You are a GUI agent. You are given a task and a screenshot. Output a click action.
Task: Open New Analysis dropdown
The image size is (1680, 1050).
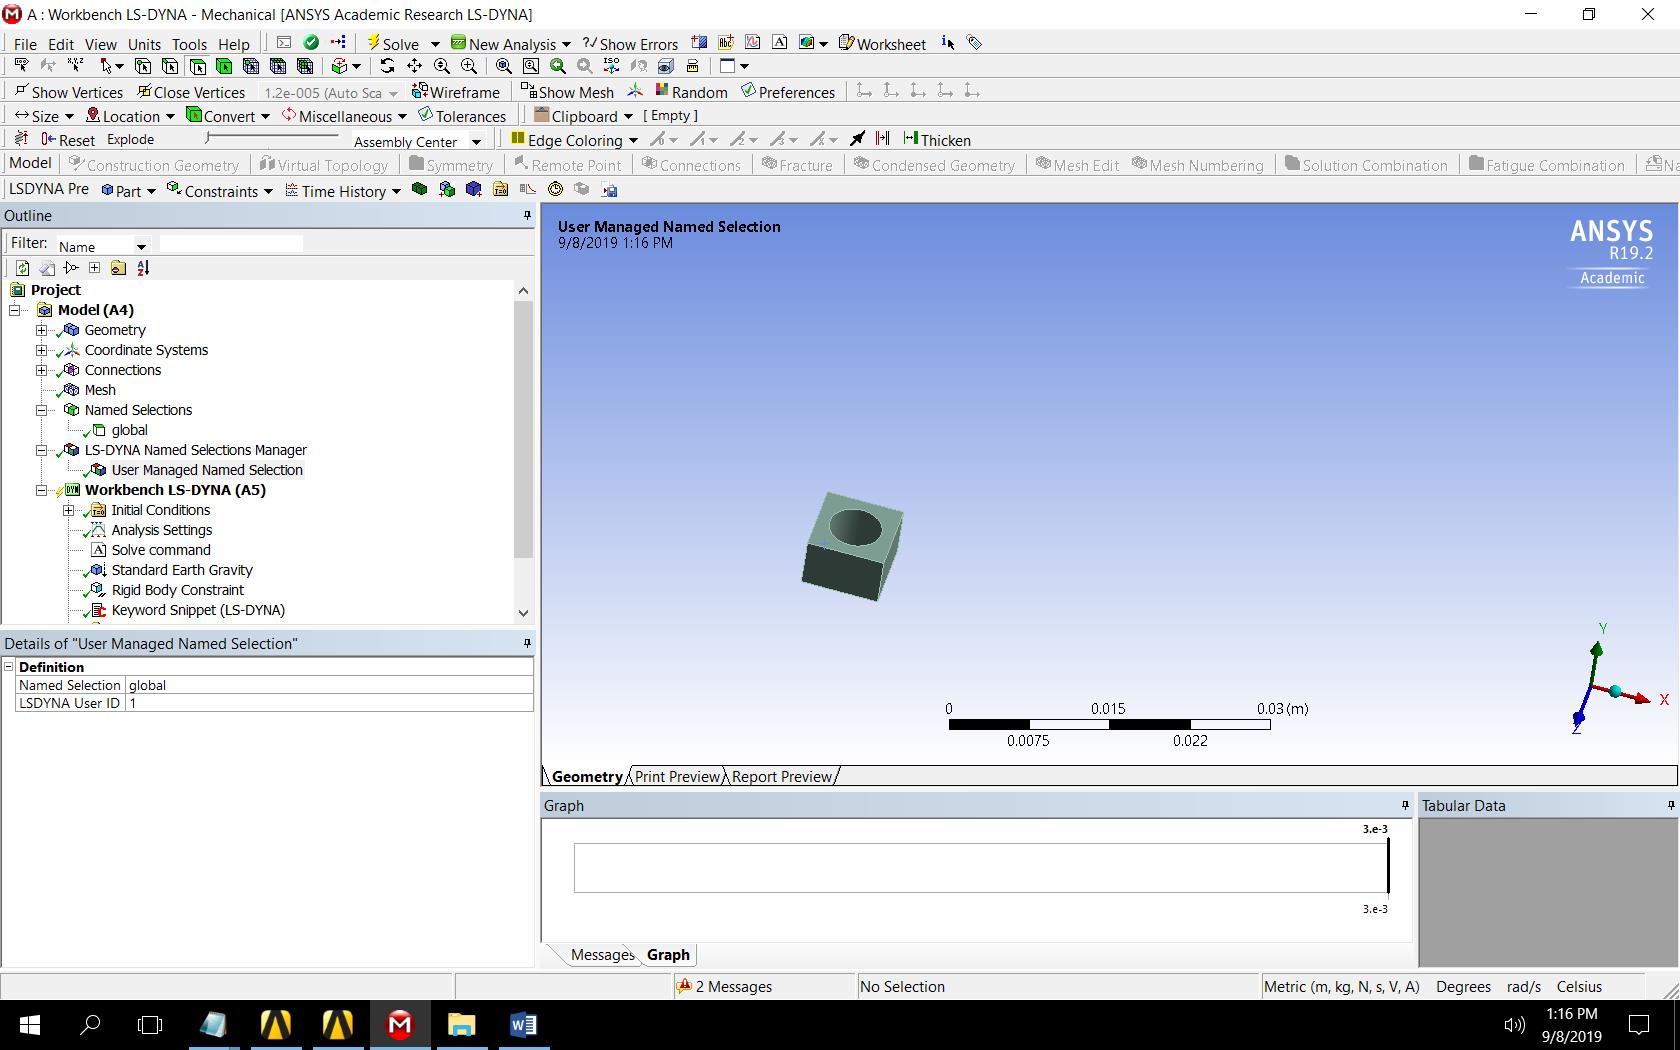click(565, 44)
